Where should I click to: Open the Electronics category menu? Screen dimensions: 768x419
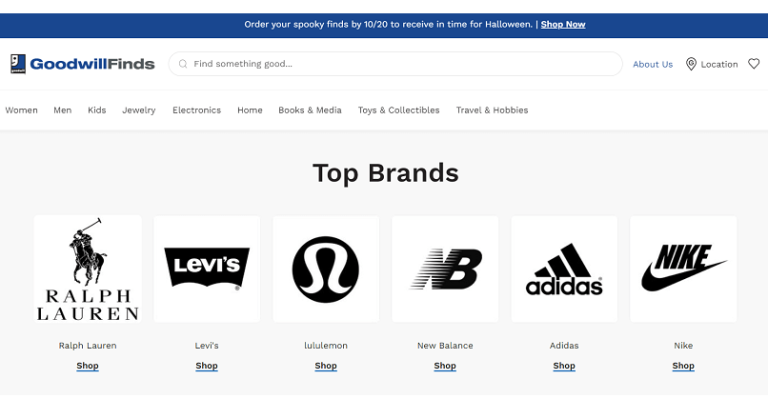[x=196, y=110]
